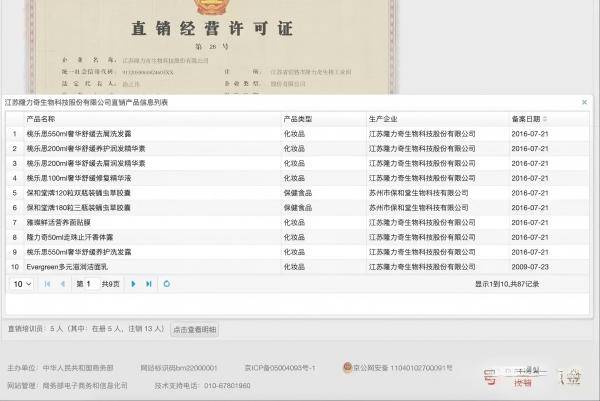The height and width of the screenshot is (401, 600).
Task: Select the 雅姿鲜活营养面贴膜 product row
Action: point(297,223)
